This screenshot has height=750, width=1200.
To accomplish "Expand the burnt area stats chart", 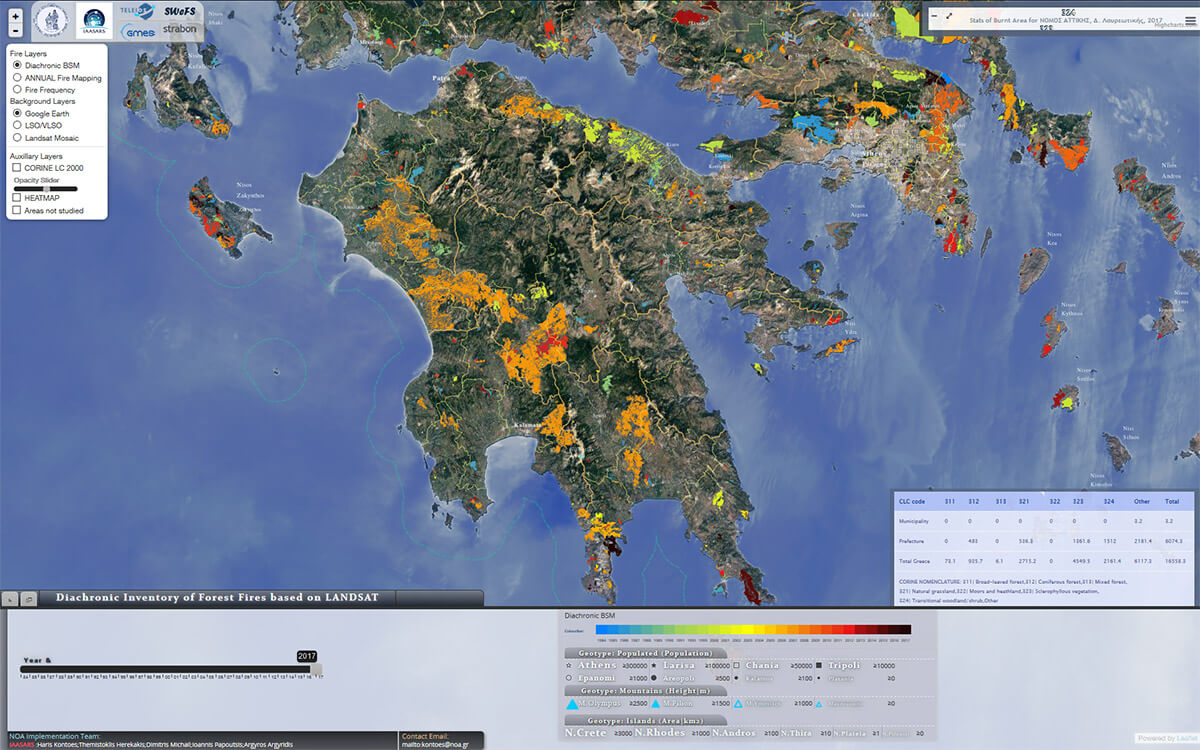I will point(948,16).
